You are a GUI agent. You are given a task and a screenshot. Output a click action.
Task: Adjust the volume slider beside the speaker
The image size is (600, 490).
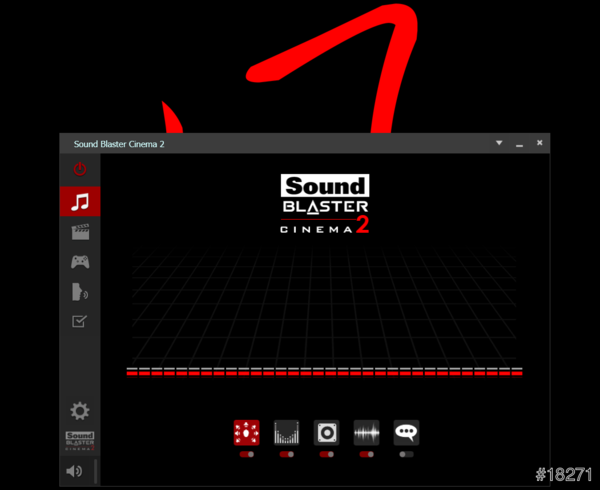click(95, 471)
